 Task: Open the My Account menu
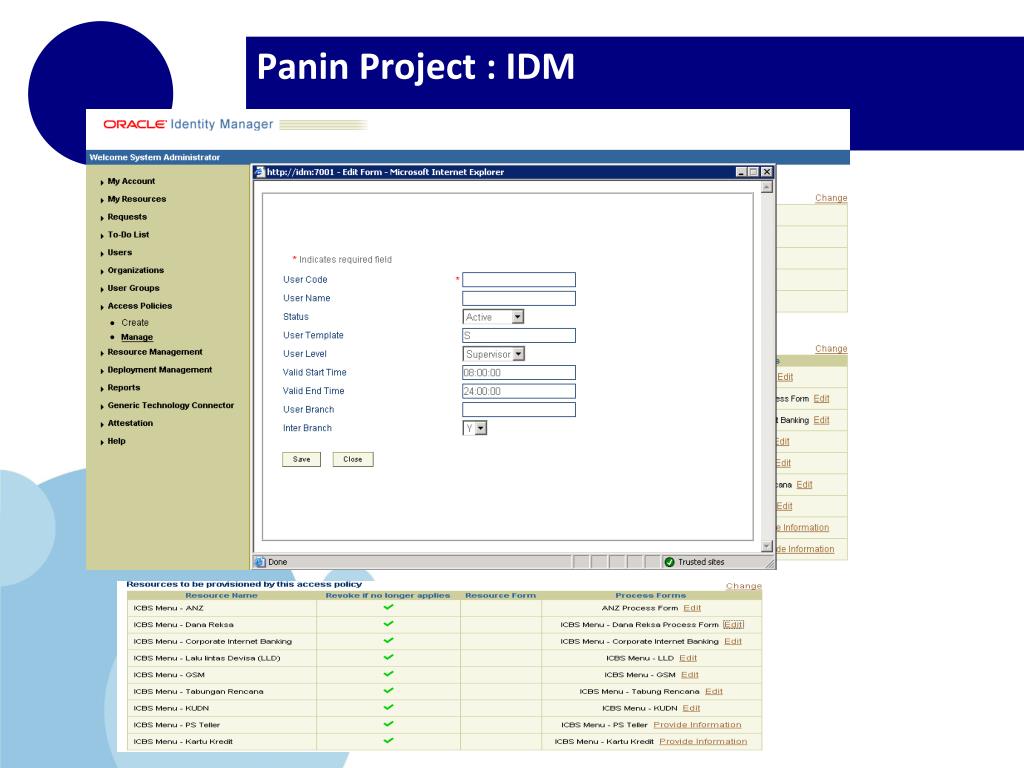pos(131,182)
